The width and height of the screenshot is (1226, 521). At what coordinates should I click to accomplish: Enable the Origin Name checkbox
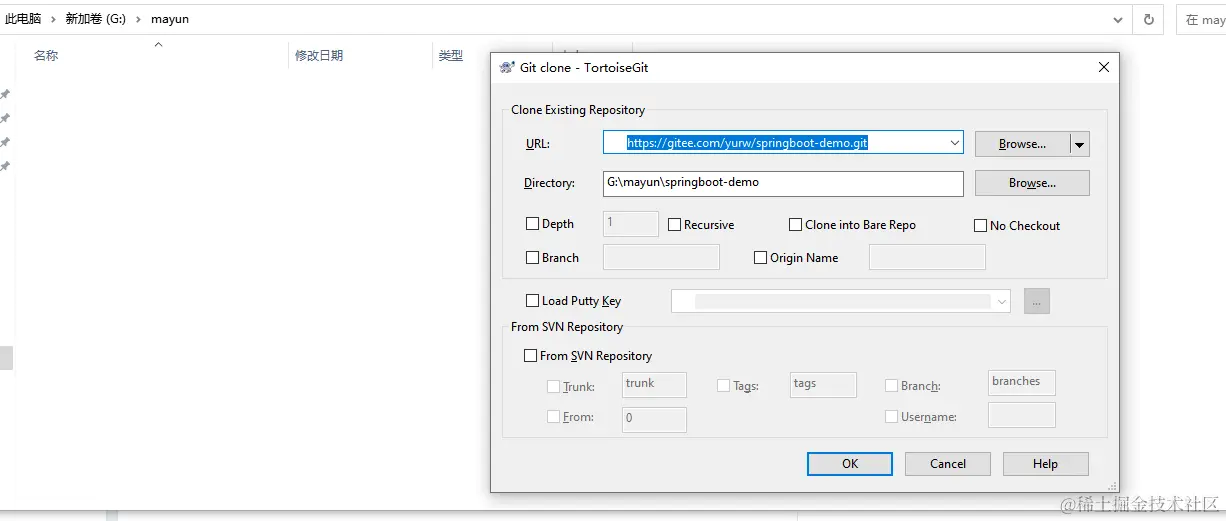pos(760,258)
